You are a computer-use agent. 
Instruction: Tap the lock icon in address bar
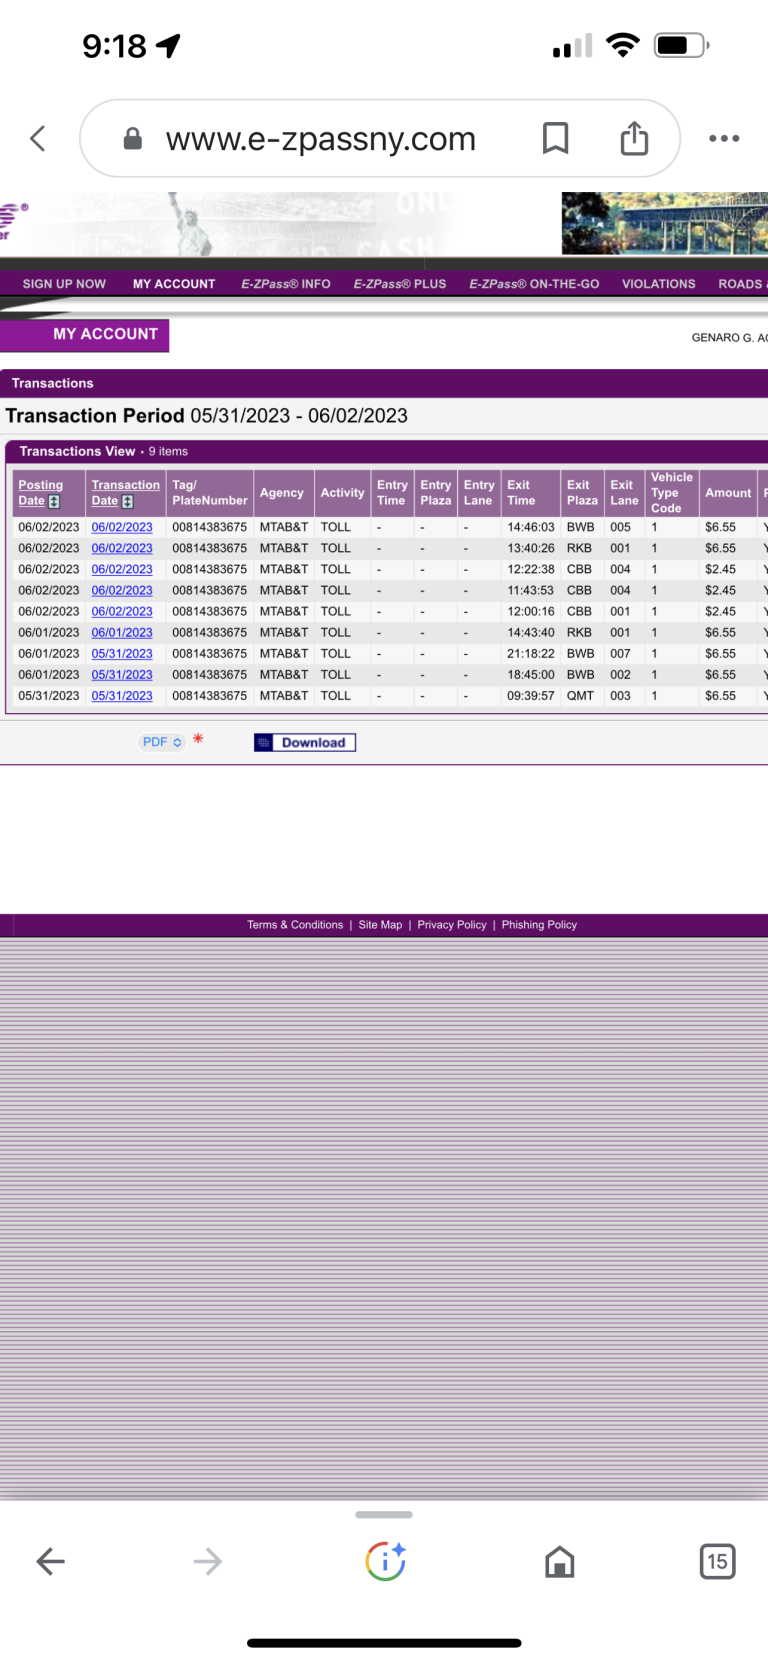pyautogui.click(x=132, y=138)
